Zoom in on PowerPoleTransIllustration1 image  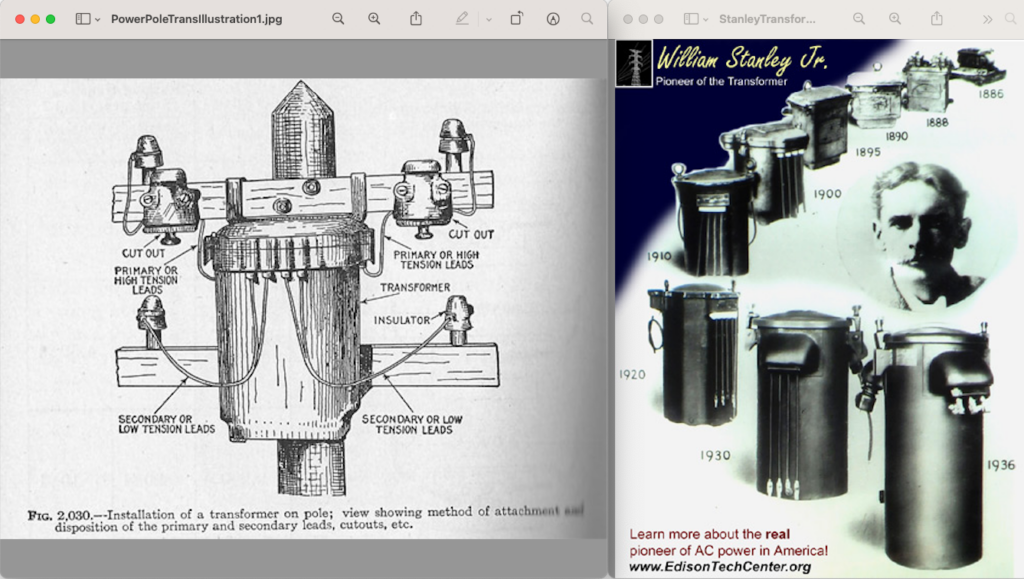coord(374,19)
